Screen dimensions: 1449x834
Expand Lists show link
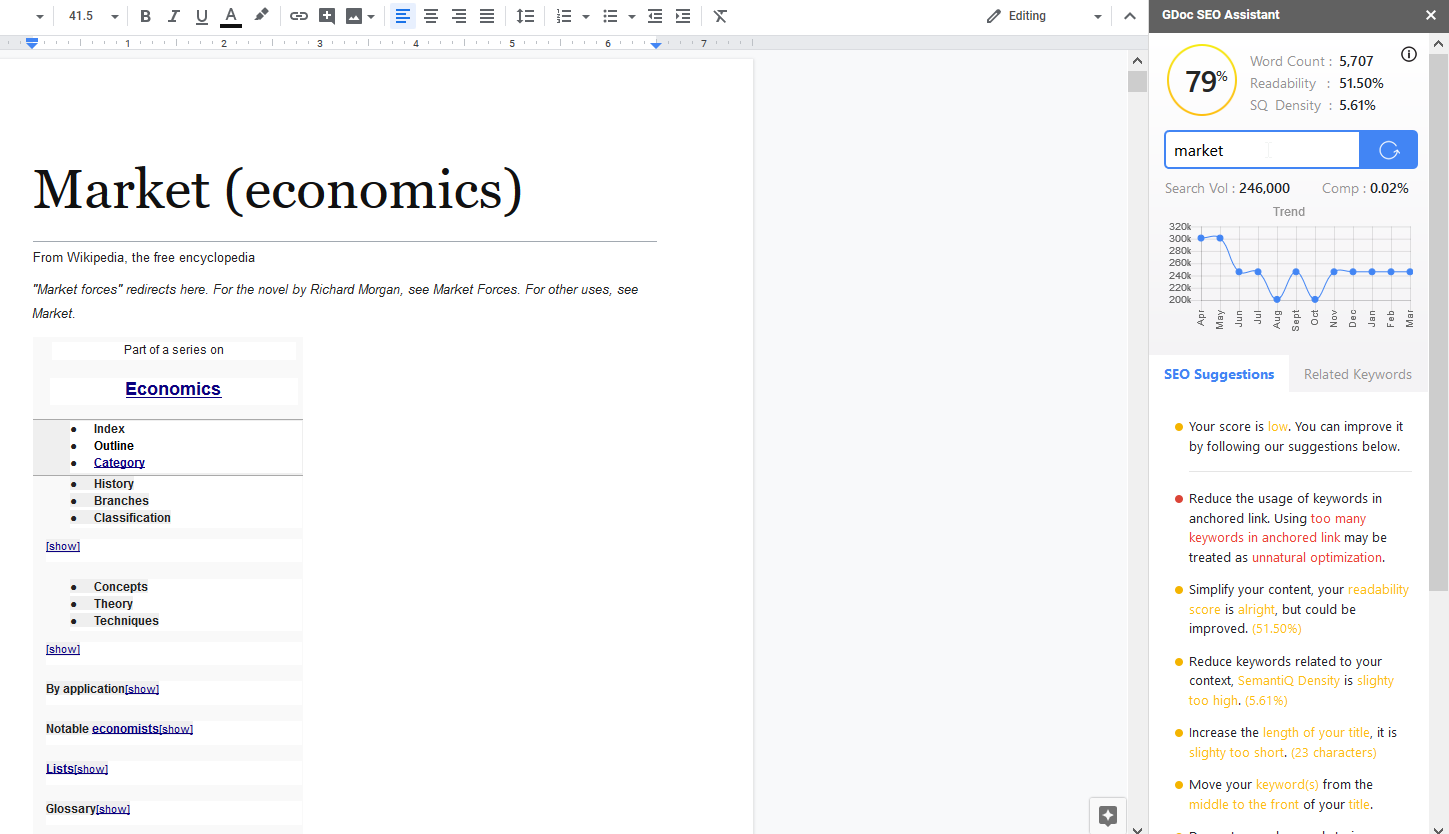tap(91, 769)
